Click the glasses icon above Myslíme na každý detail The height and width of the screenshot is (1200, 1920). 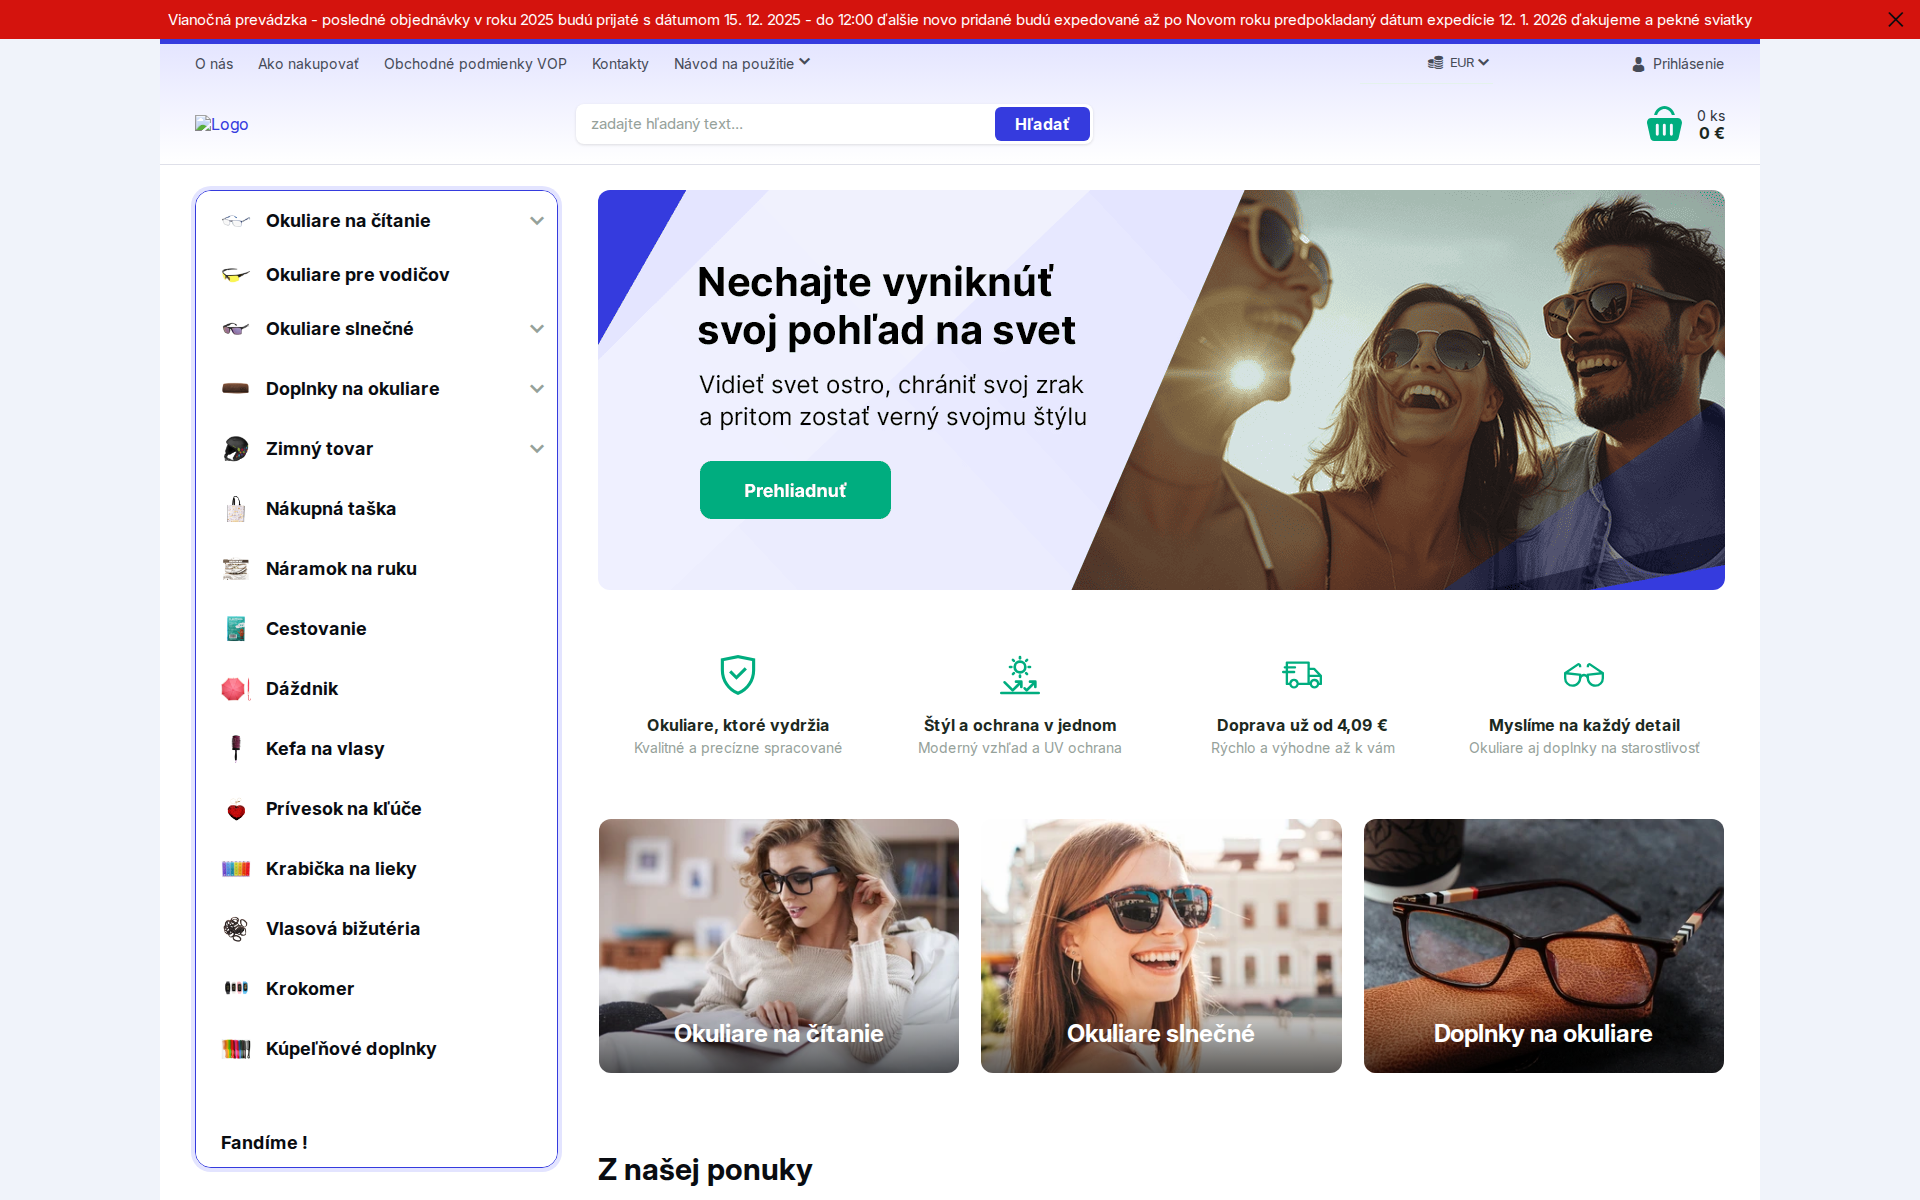coord(1583,675)
